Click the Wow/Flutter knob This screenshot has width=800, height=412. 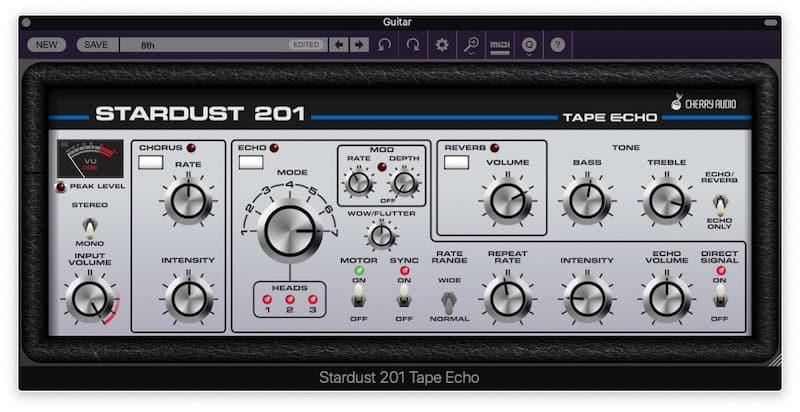point(381,236)
